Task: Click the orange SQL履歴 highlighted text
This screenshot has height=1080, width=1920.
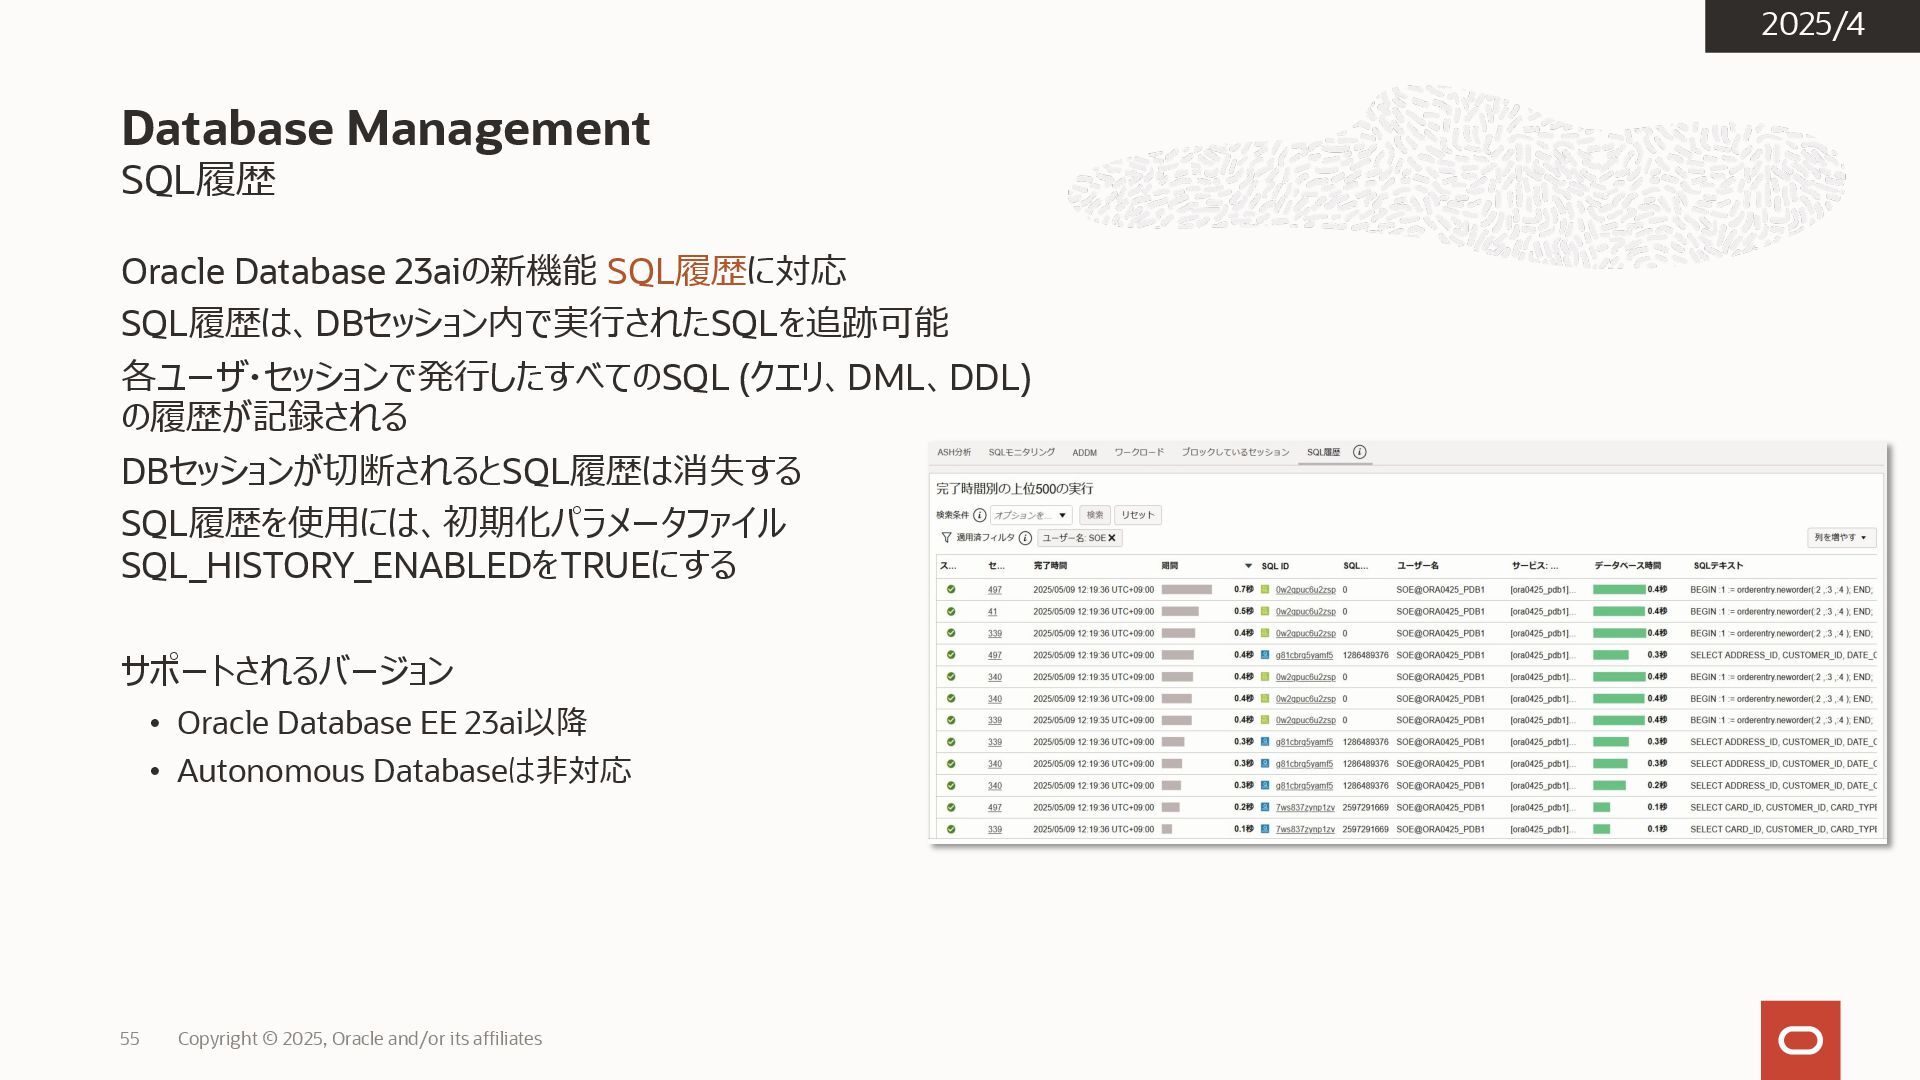Action: tap(677, 271)
